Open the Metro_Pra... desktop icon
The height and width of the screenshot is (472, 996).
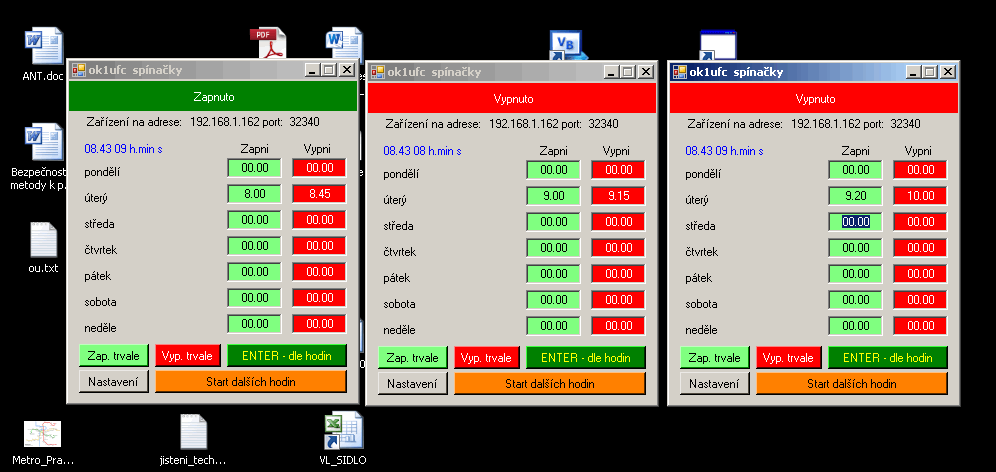pos(43,434)
